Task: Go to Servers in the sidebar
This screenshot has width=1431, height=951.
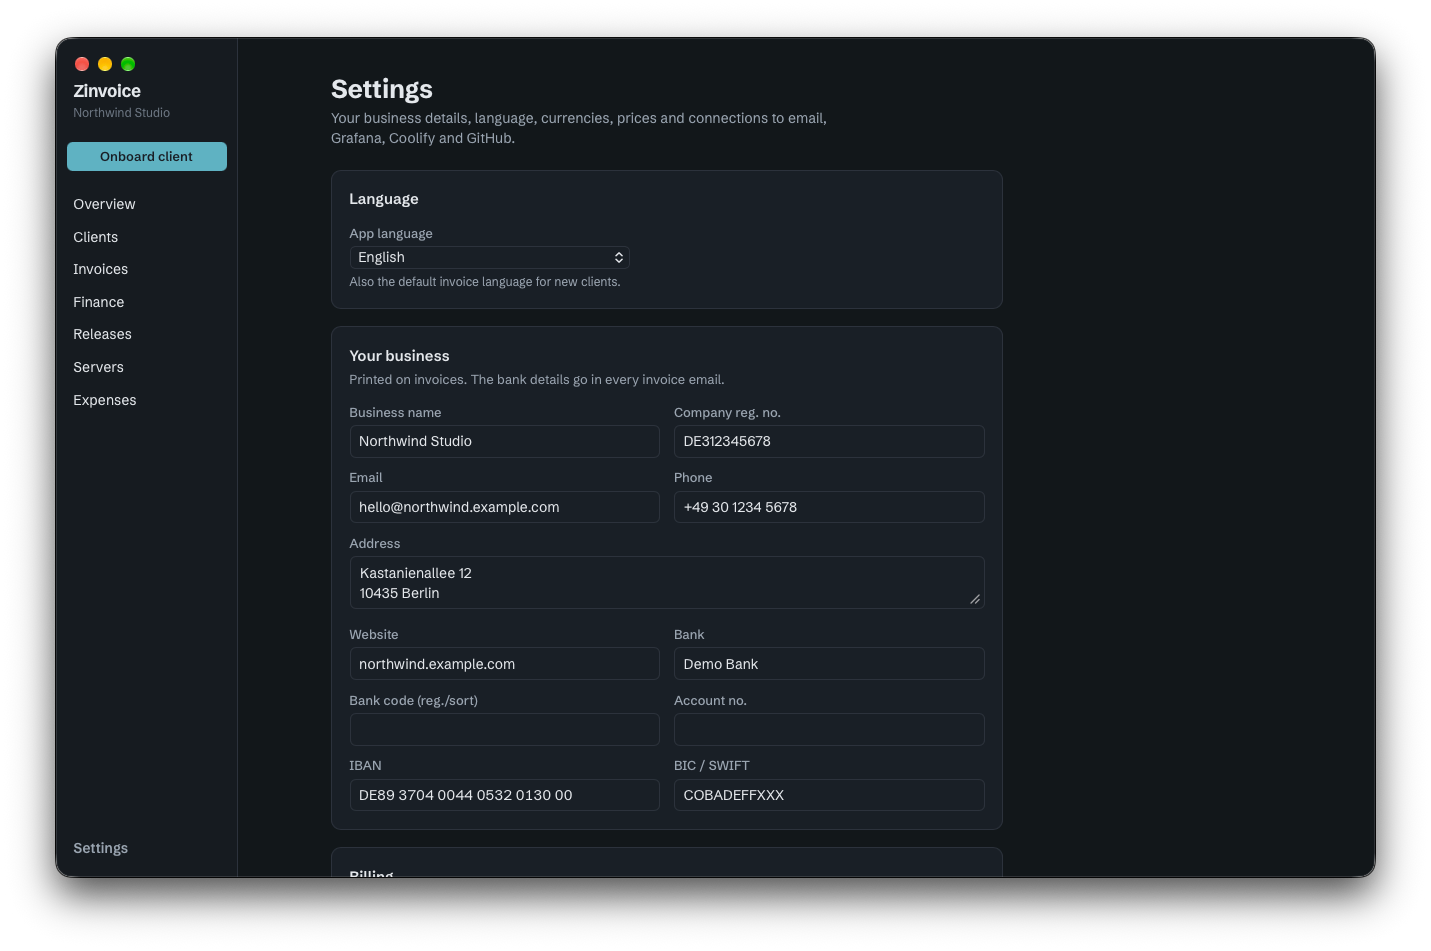Action: tap(99, 367)
